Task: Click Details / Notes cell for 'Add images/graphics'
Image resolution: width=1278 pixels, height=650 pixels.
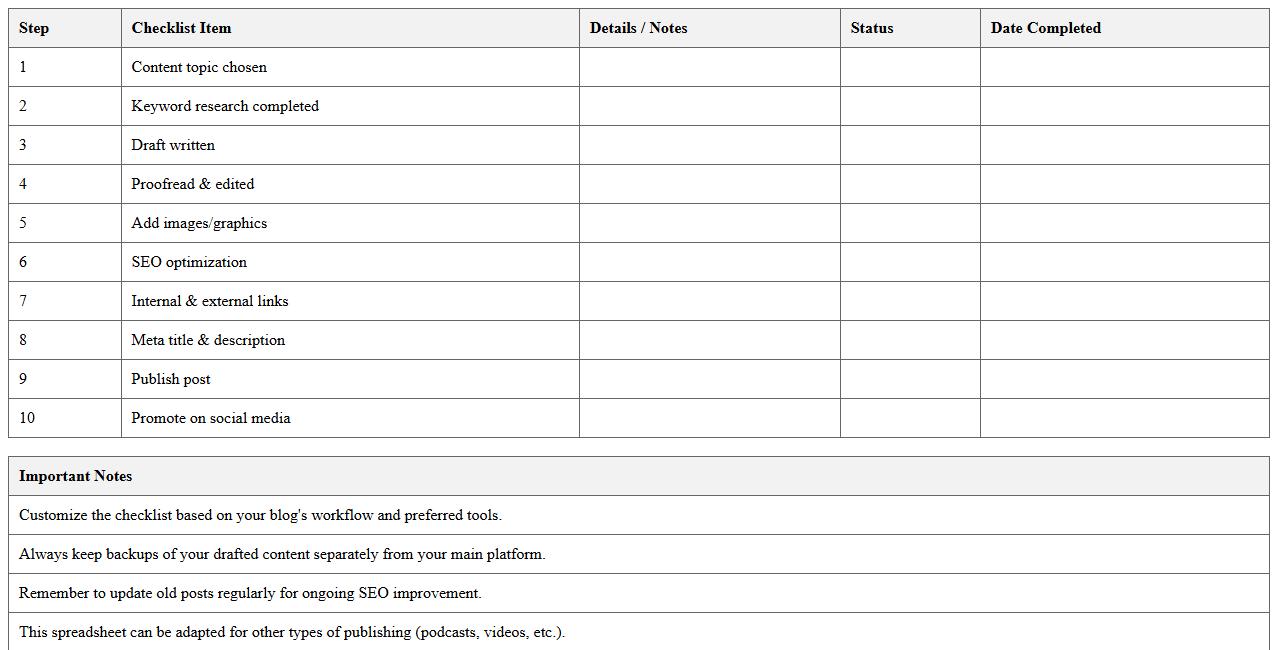Action: [x=709, y=223]
